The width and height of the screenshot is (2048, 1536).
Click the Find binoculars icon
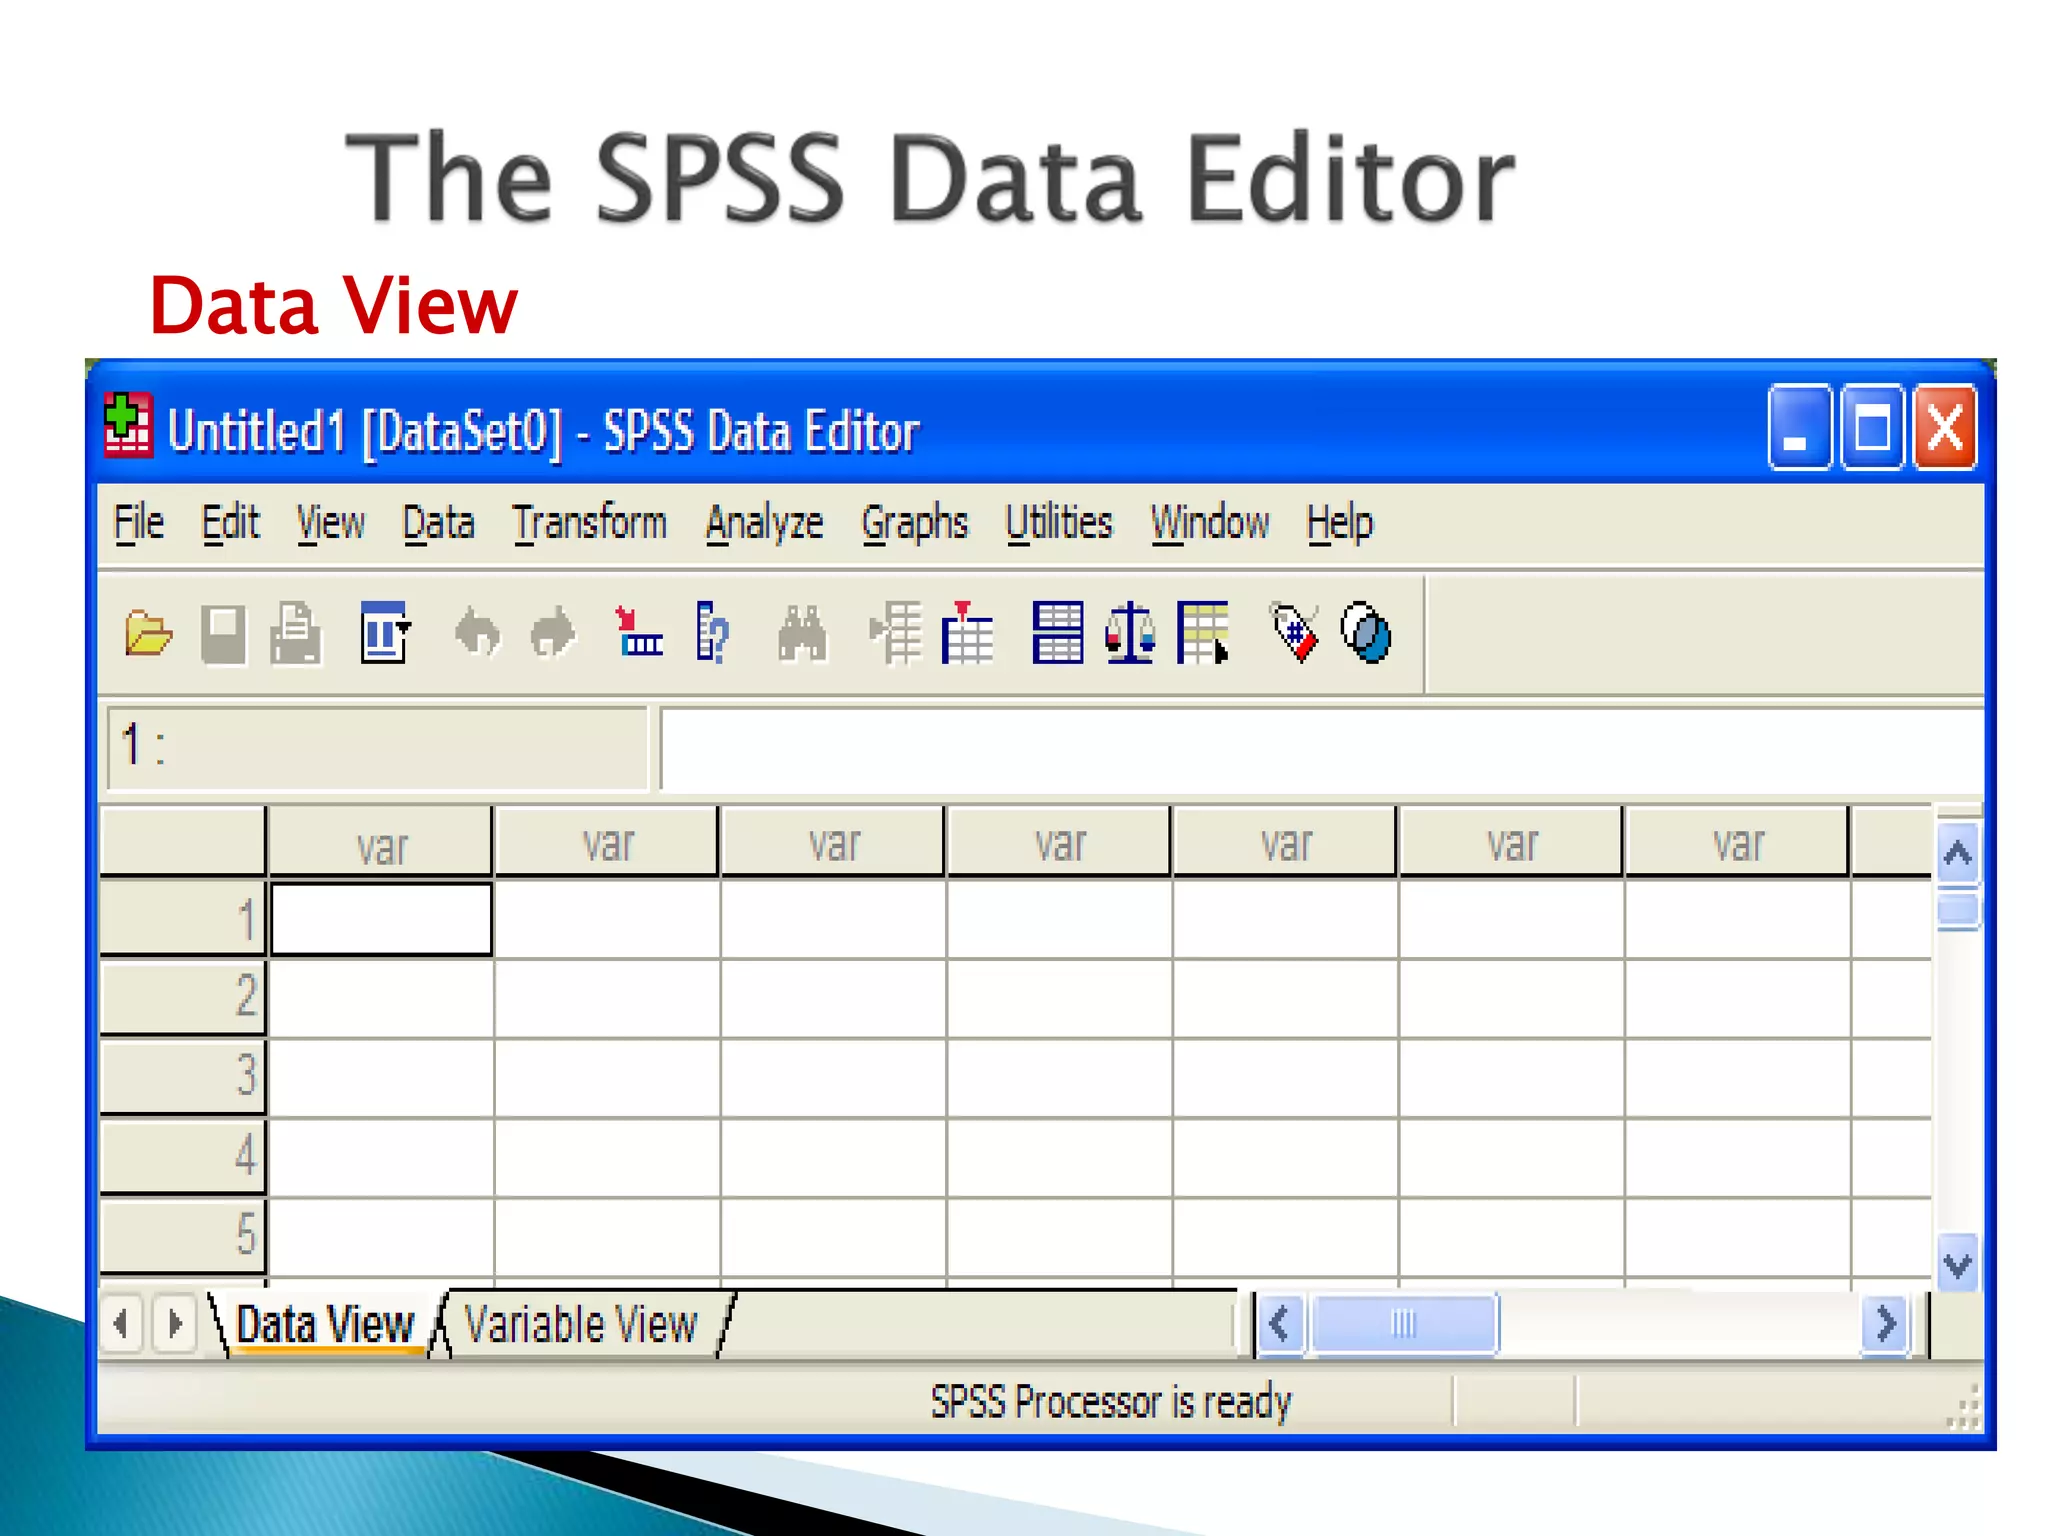802,633
